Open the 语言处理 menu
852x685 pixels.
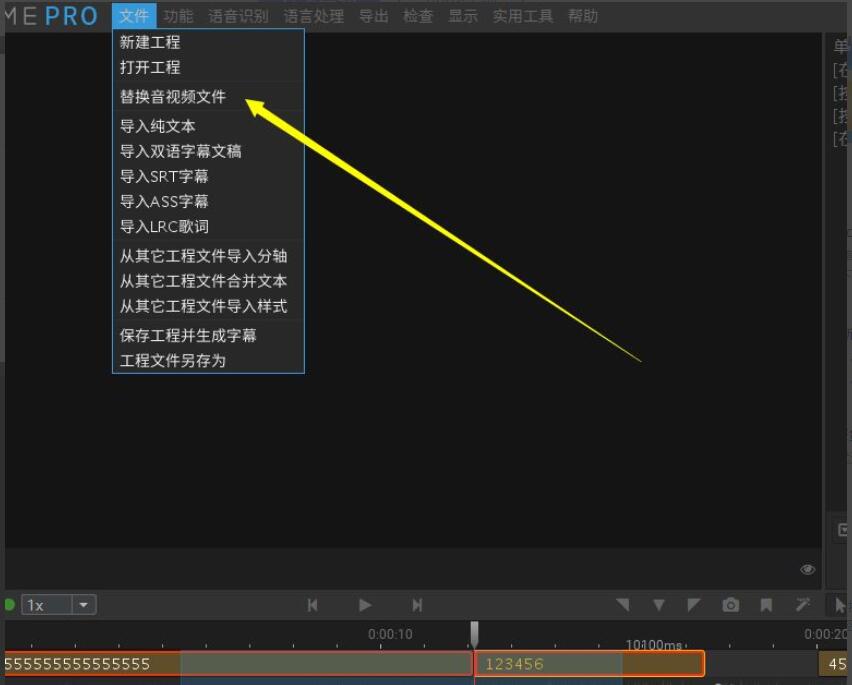click(314, 16)
